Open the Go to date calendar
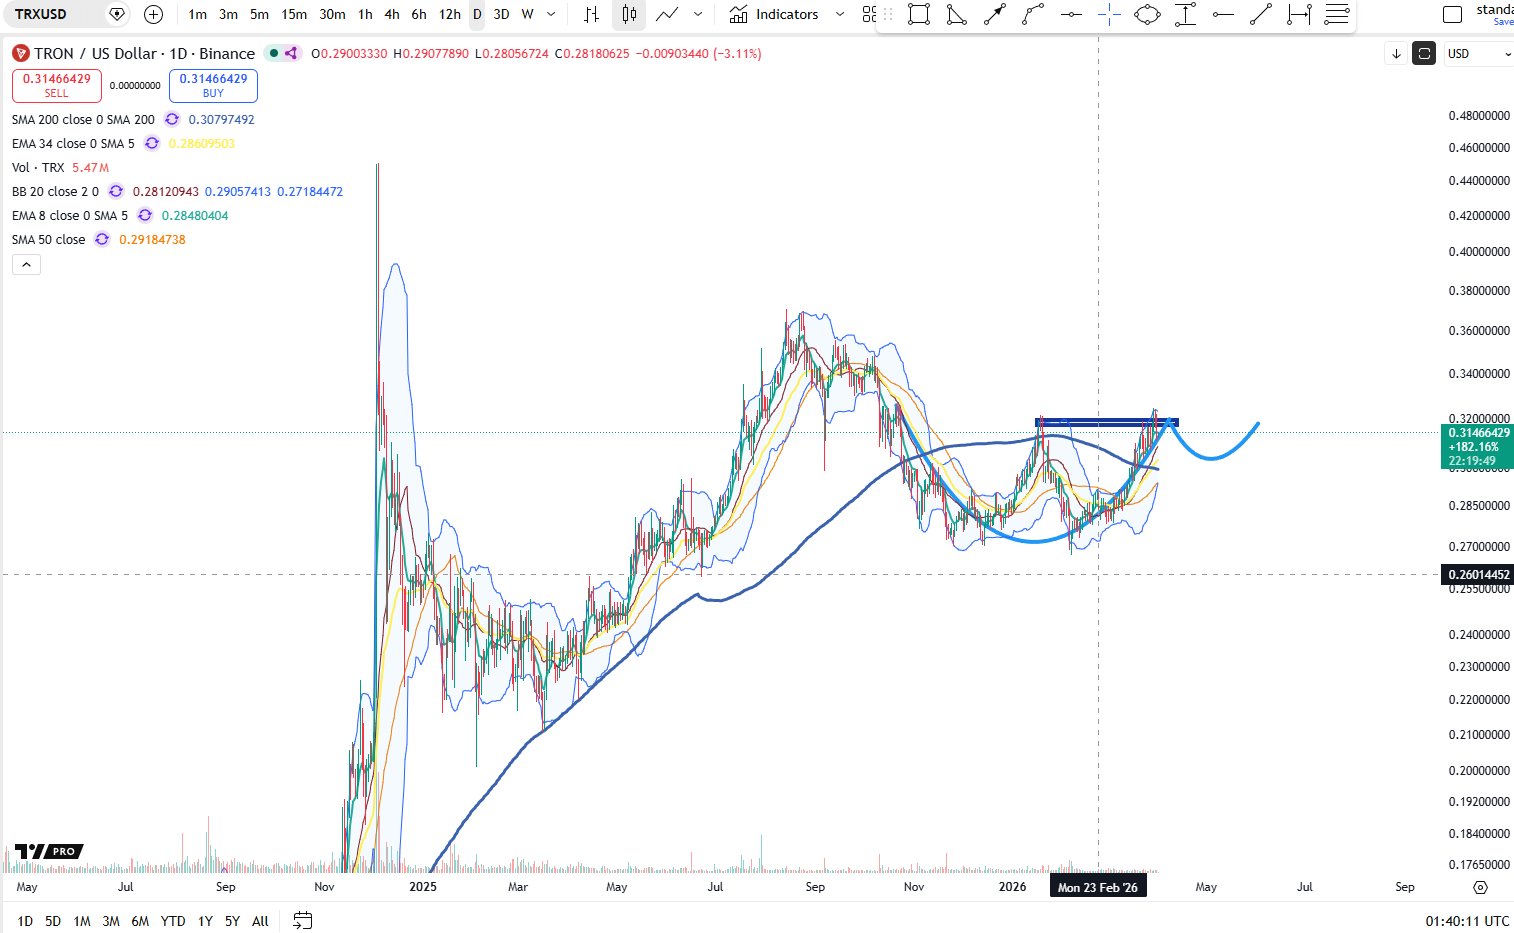Screen dimensions: 1514x933 303,920
